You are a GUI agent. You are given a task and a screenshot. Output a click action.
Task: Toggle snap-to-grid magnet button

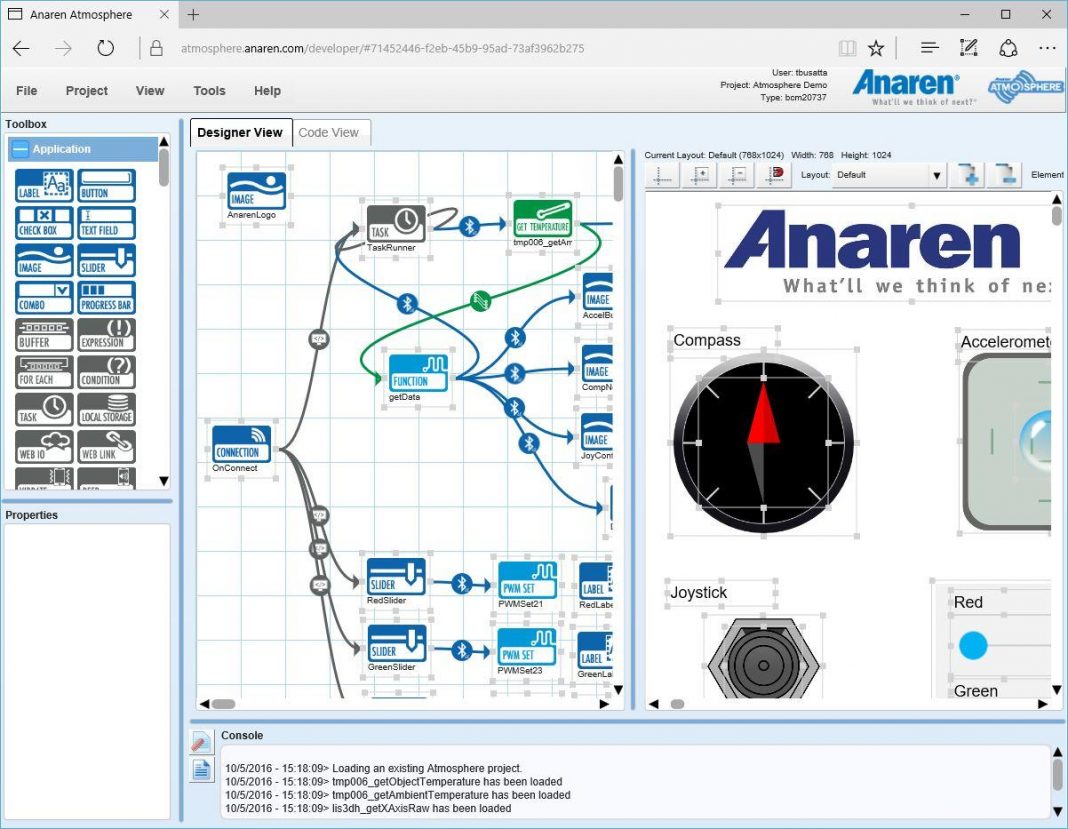(776, 175)
